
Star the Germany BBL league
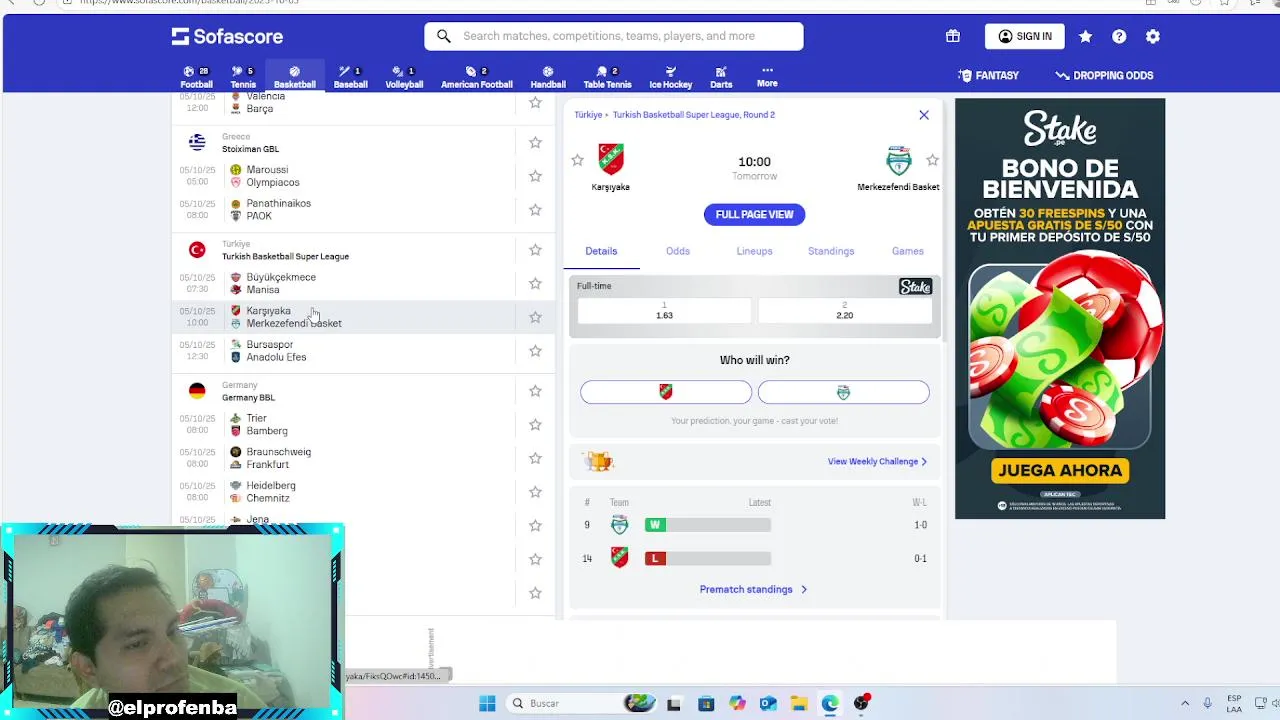click(x=535, y=391)
